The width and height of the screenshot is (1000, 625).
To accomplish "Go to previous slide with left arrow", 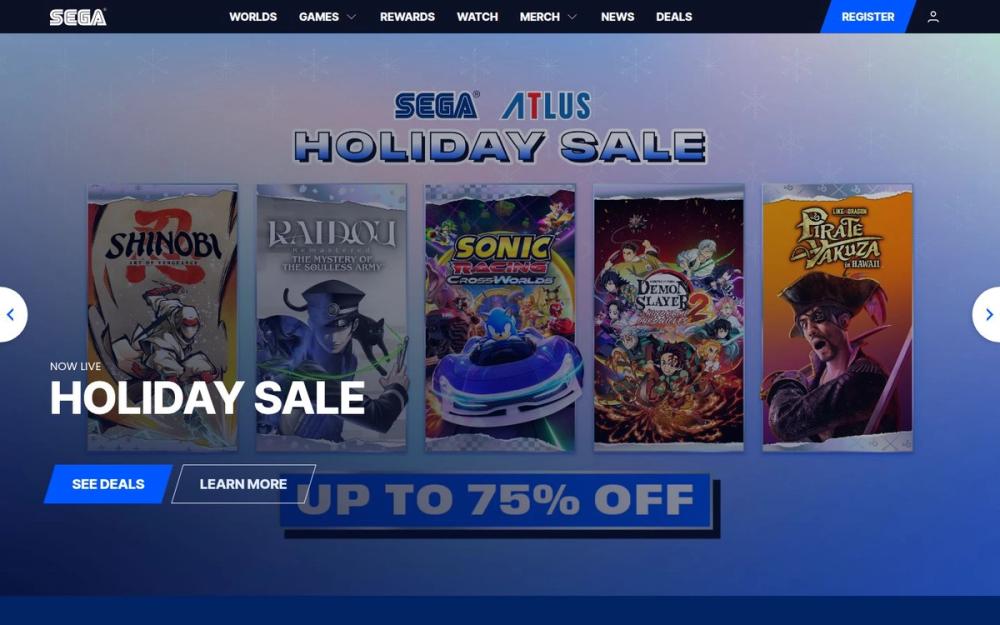I will (10, 314).
